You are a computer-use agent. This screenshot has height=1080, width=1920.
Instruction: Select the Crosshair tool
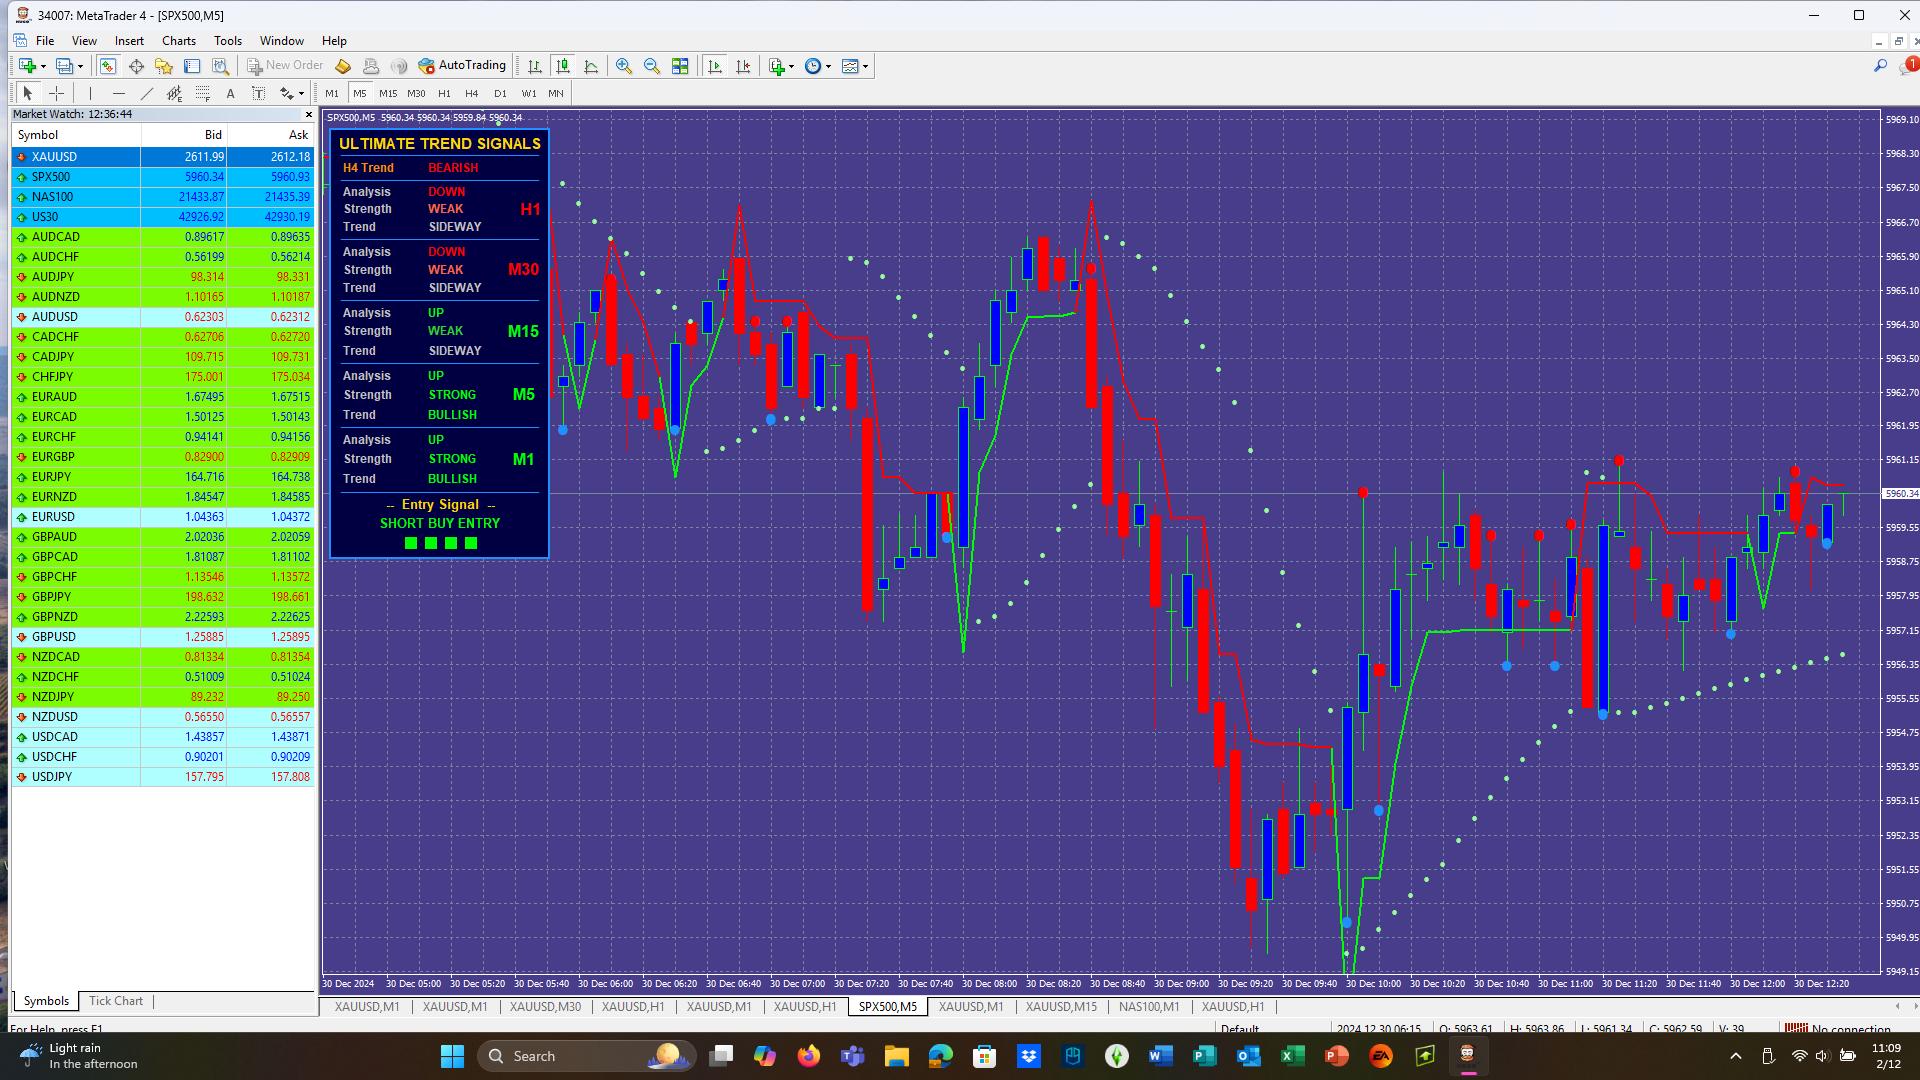(x=57, y=93)
